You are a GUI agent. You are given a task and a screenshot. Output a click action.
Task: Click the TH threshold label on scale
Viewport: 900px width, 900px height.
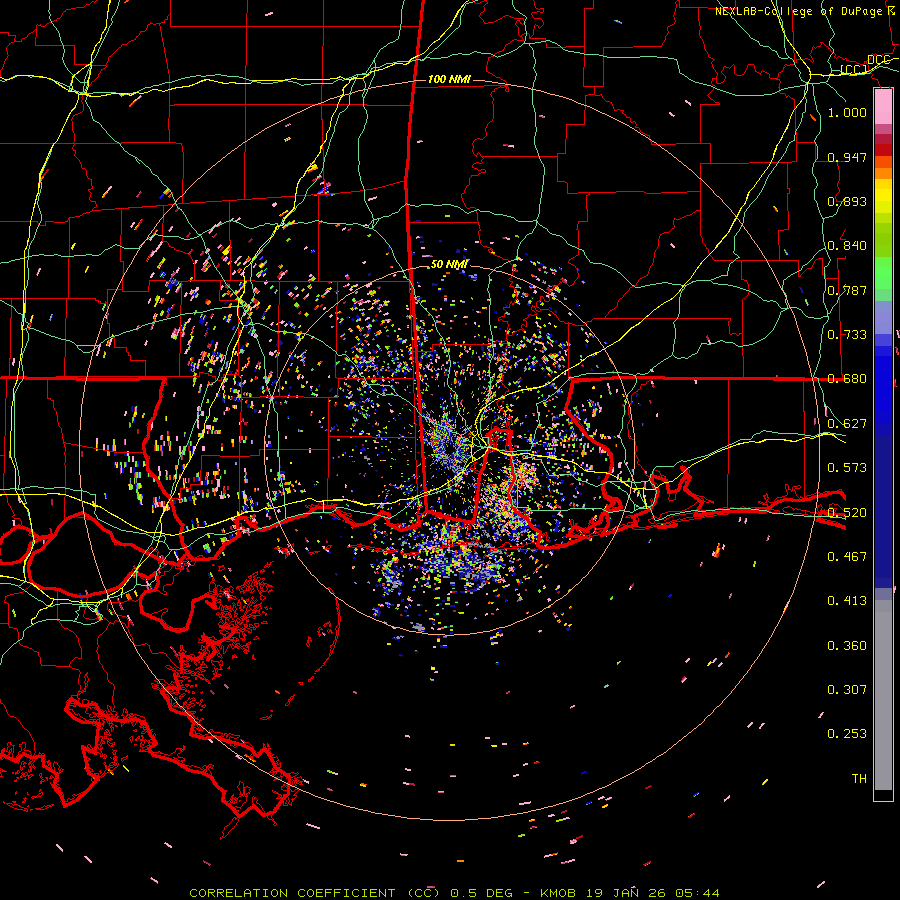click(x=859, y=779)
